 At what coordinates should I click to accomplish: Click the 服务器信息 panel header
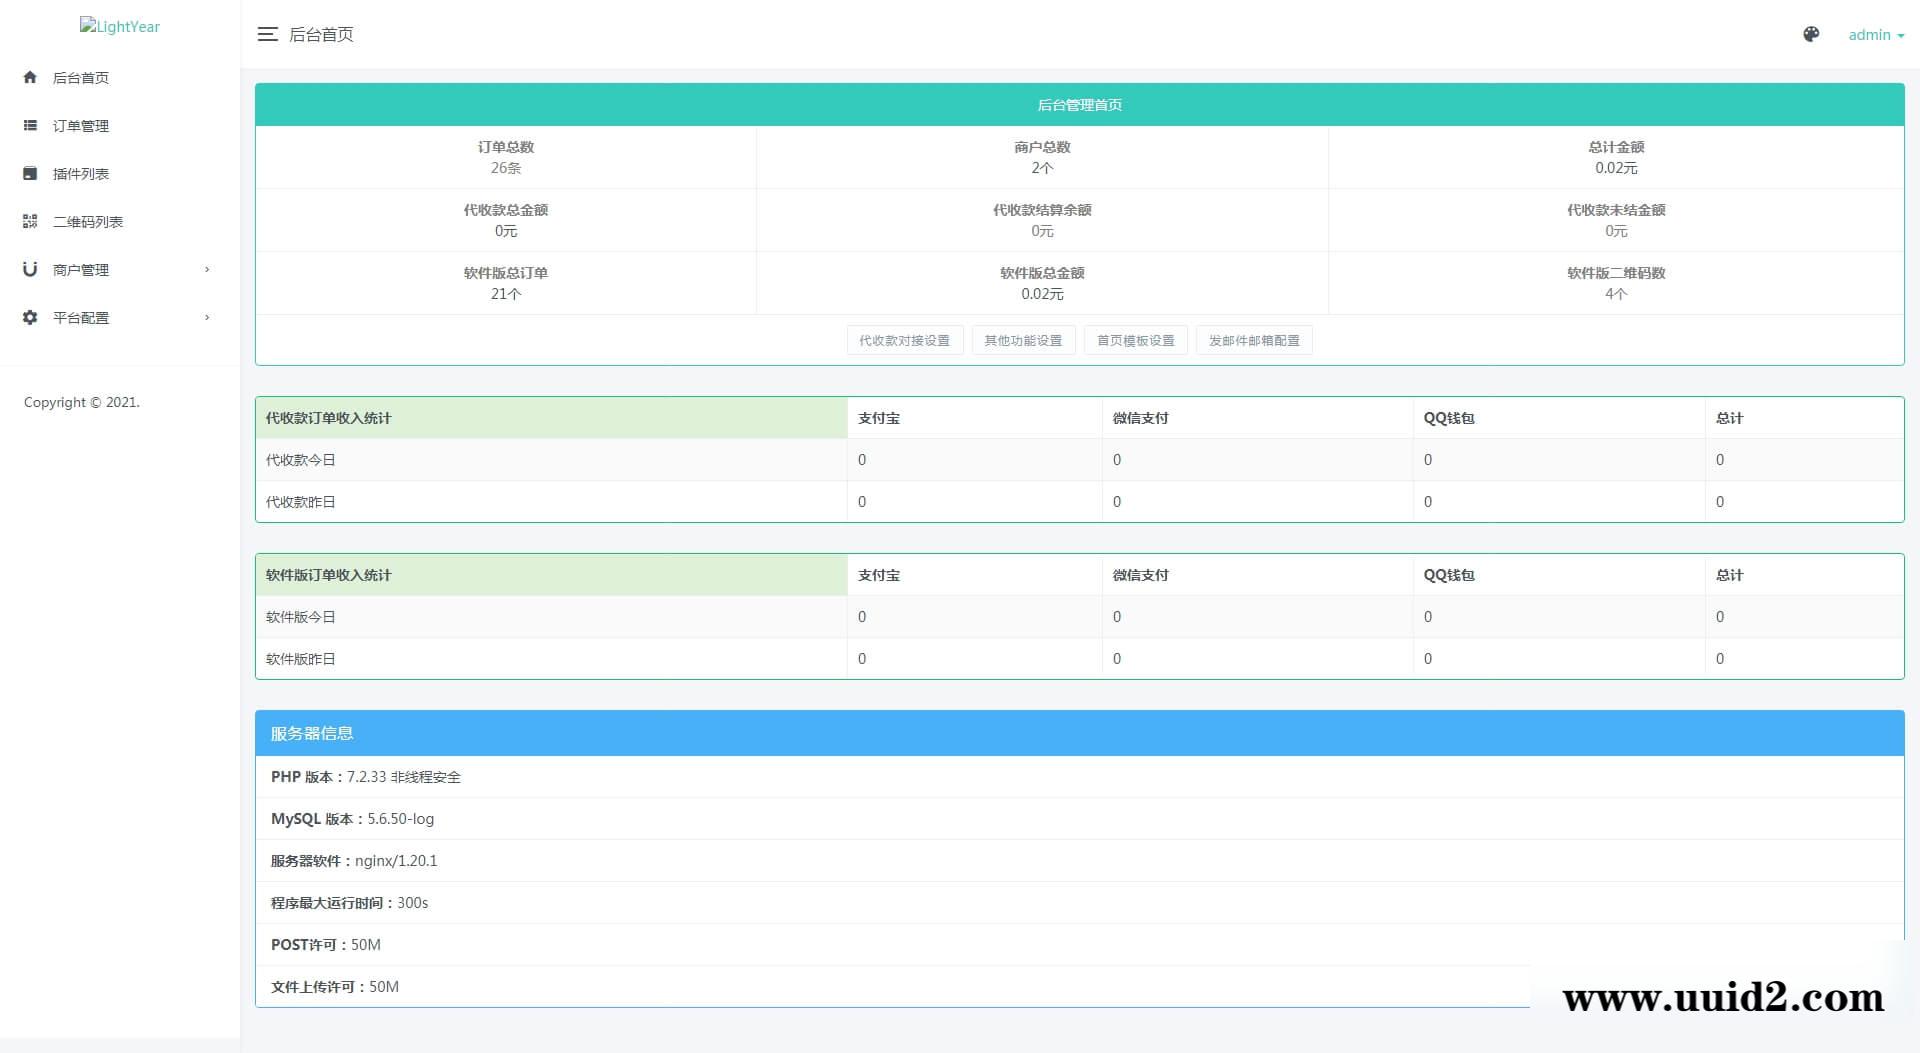point(1079,733)
